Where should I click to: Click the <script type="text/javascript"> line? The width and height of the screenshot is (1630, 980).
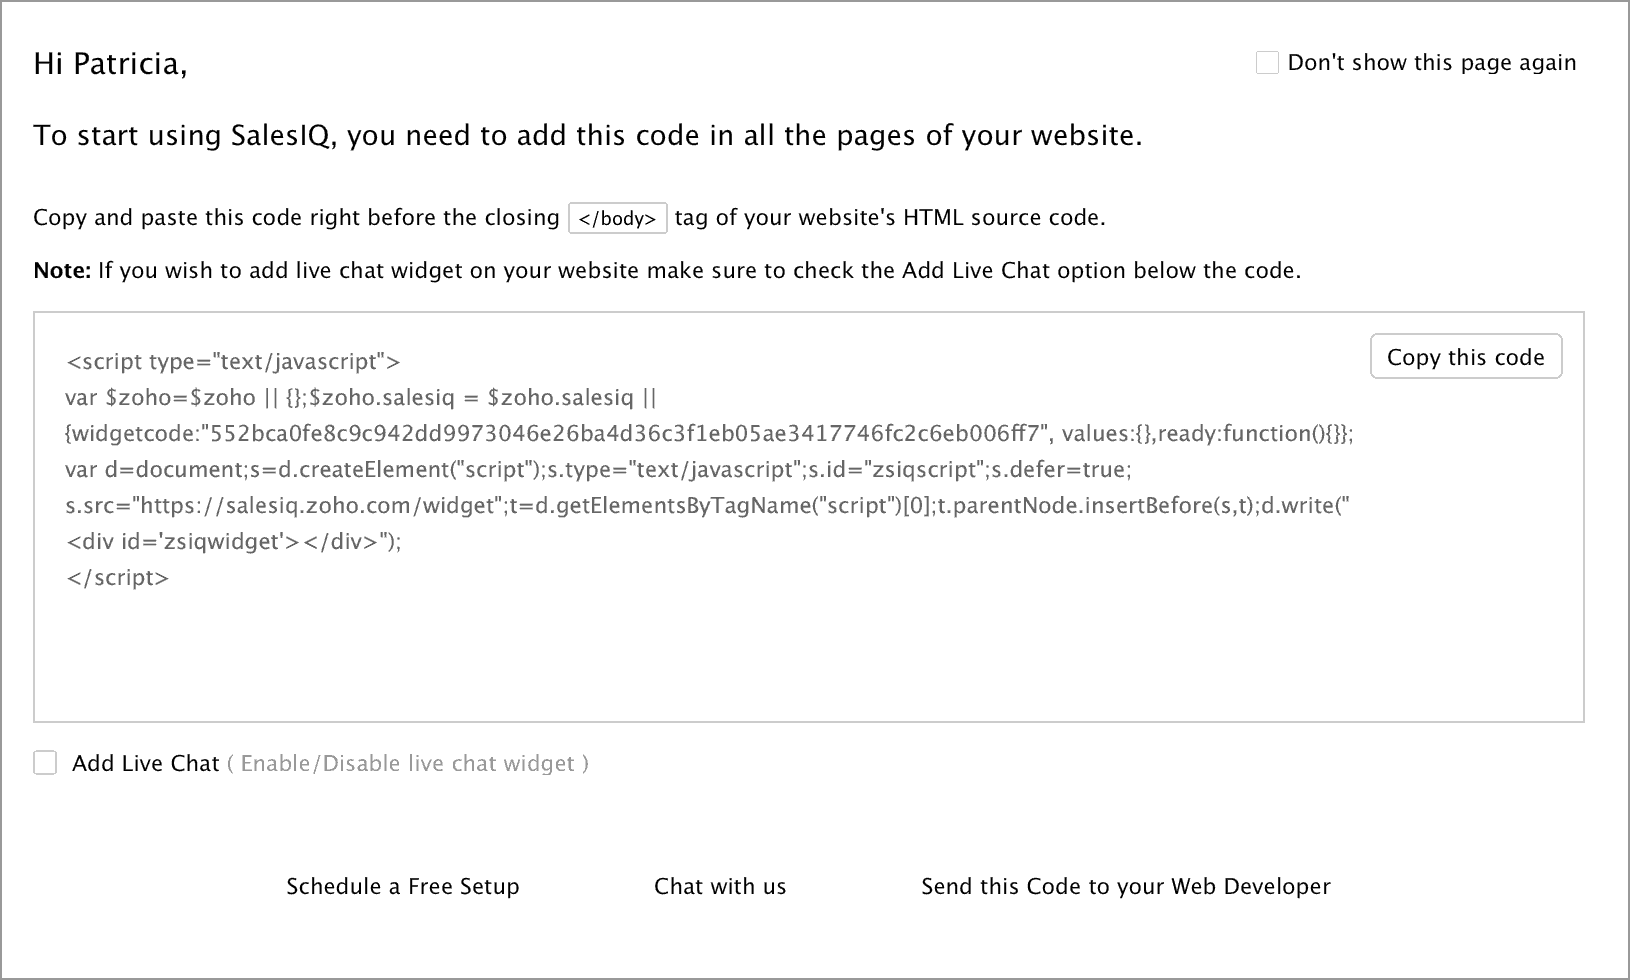(x=233, y=361)
